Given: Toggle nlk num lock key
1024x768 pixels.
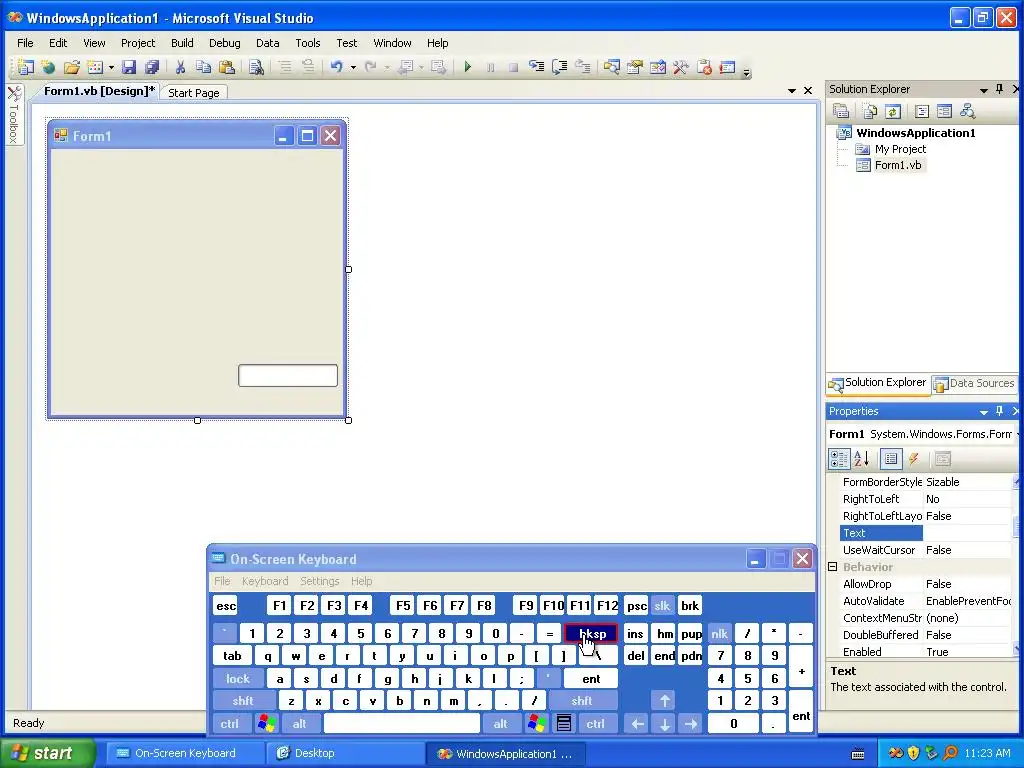Looking at the screenshot, I should pyautogui.click(x=719, y=633).
